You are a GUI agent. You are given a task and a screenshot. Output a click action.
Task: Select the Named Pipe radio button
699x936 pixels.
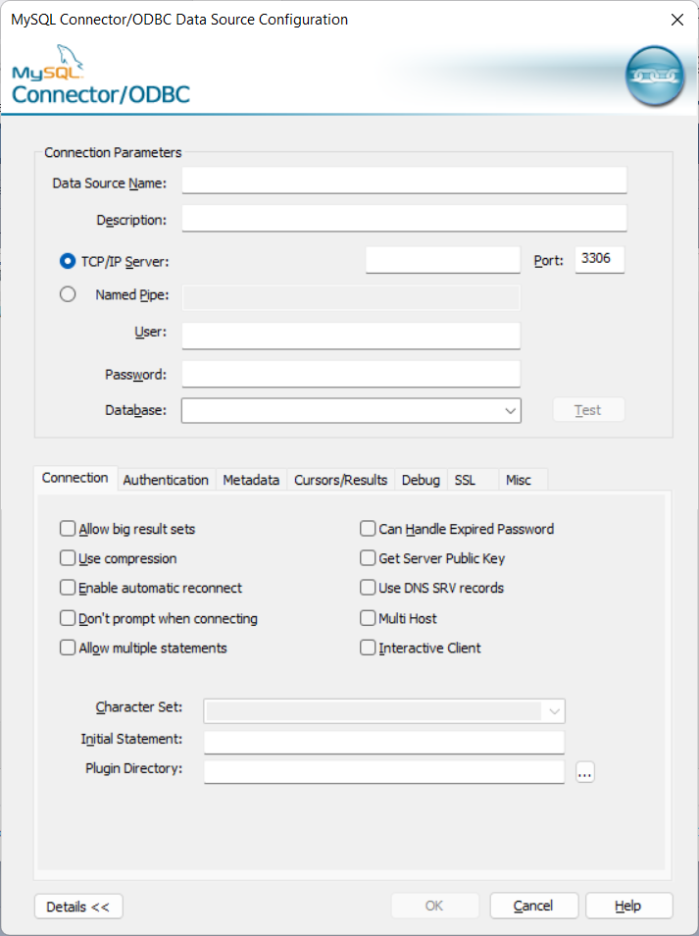(66, 293)
